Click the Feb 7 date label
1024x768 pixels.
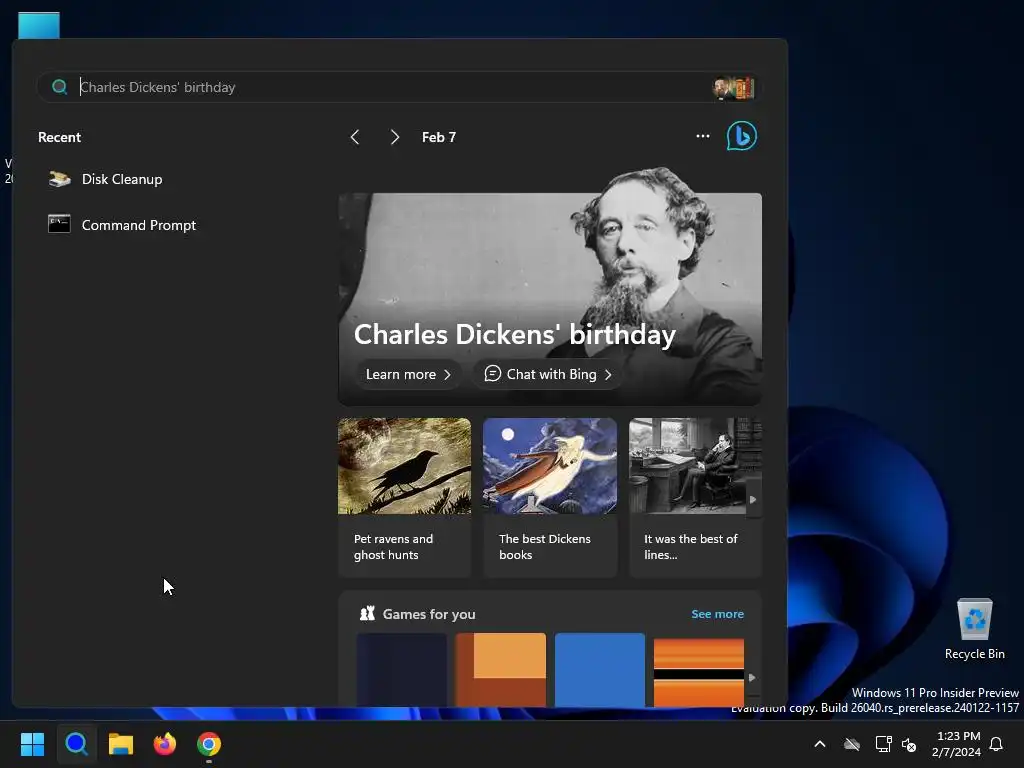[x=439, y=137]
